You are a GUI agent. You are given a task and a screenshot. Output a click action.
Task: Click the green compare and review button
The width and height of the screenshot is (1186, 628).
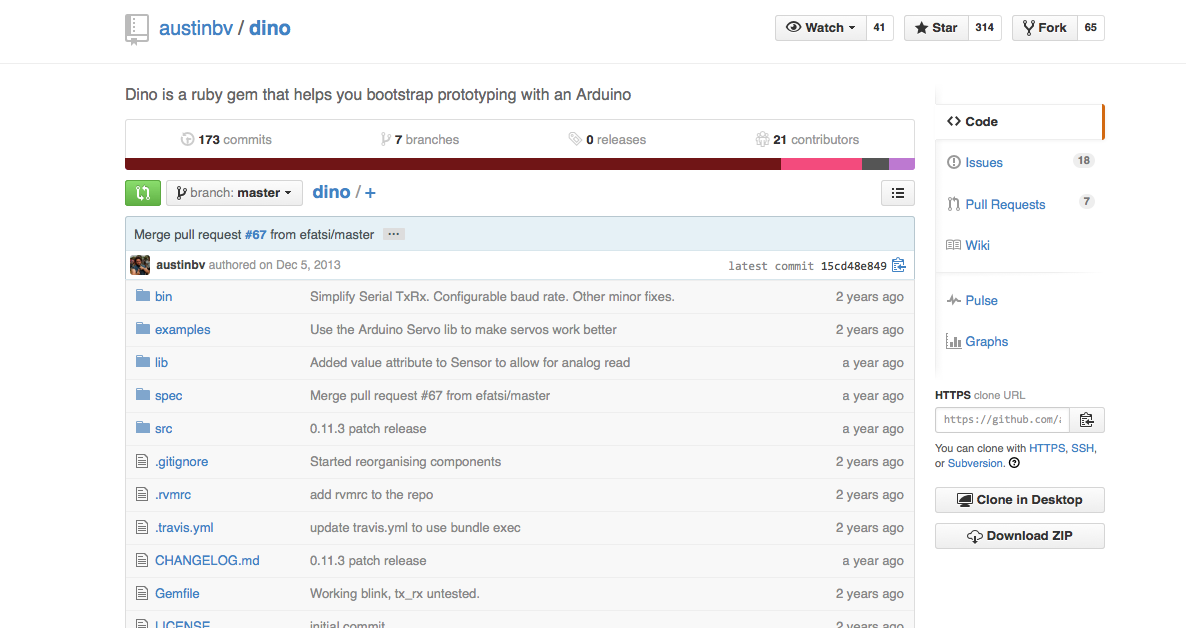[143, 193]
